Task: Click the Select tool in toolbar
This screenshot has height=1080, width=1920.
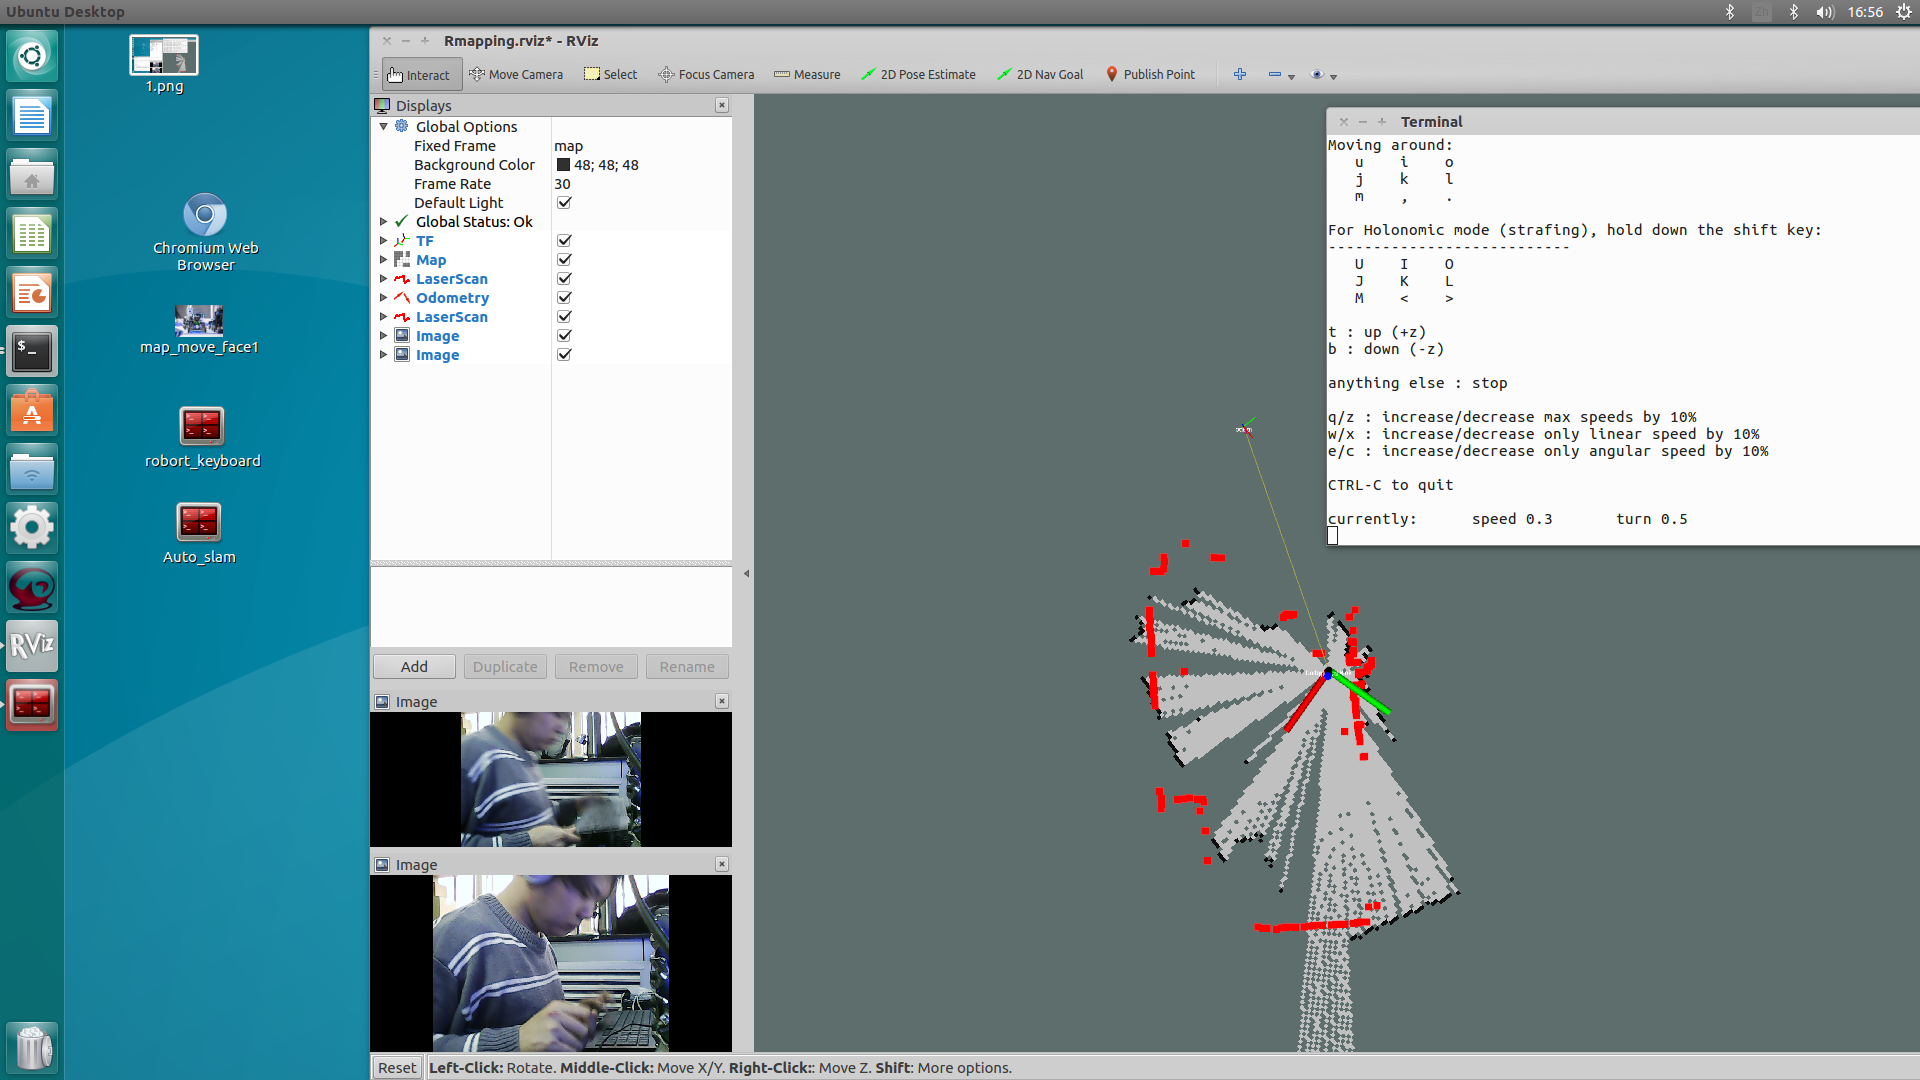Action: click(610, 75)
